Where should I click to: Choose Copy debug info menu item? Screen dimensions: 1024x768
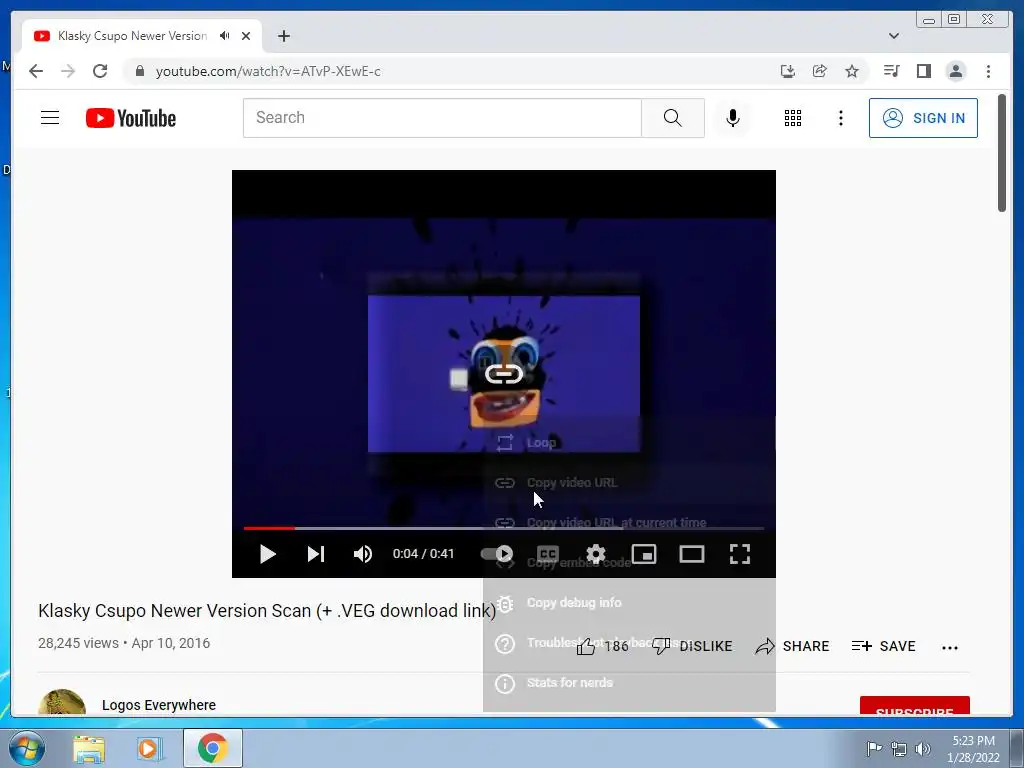[629, 603]
